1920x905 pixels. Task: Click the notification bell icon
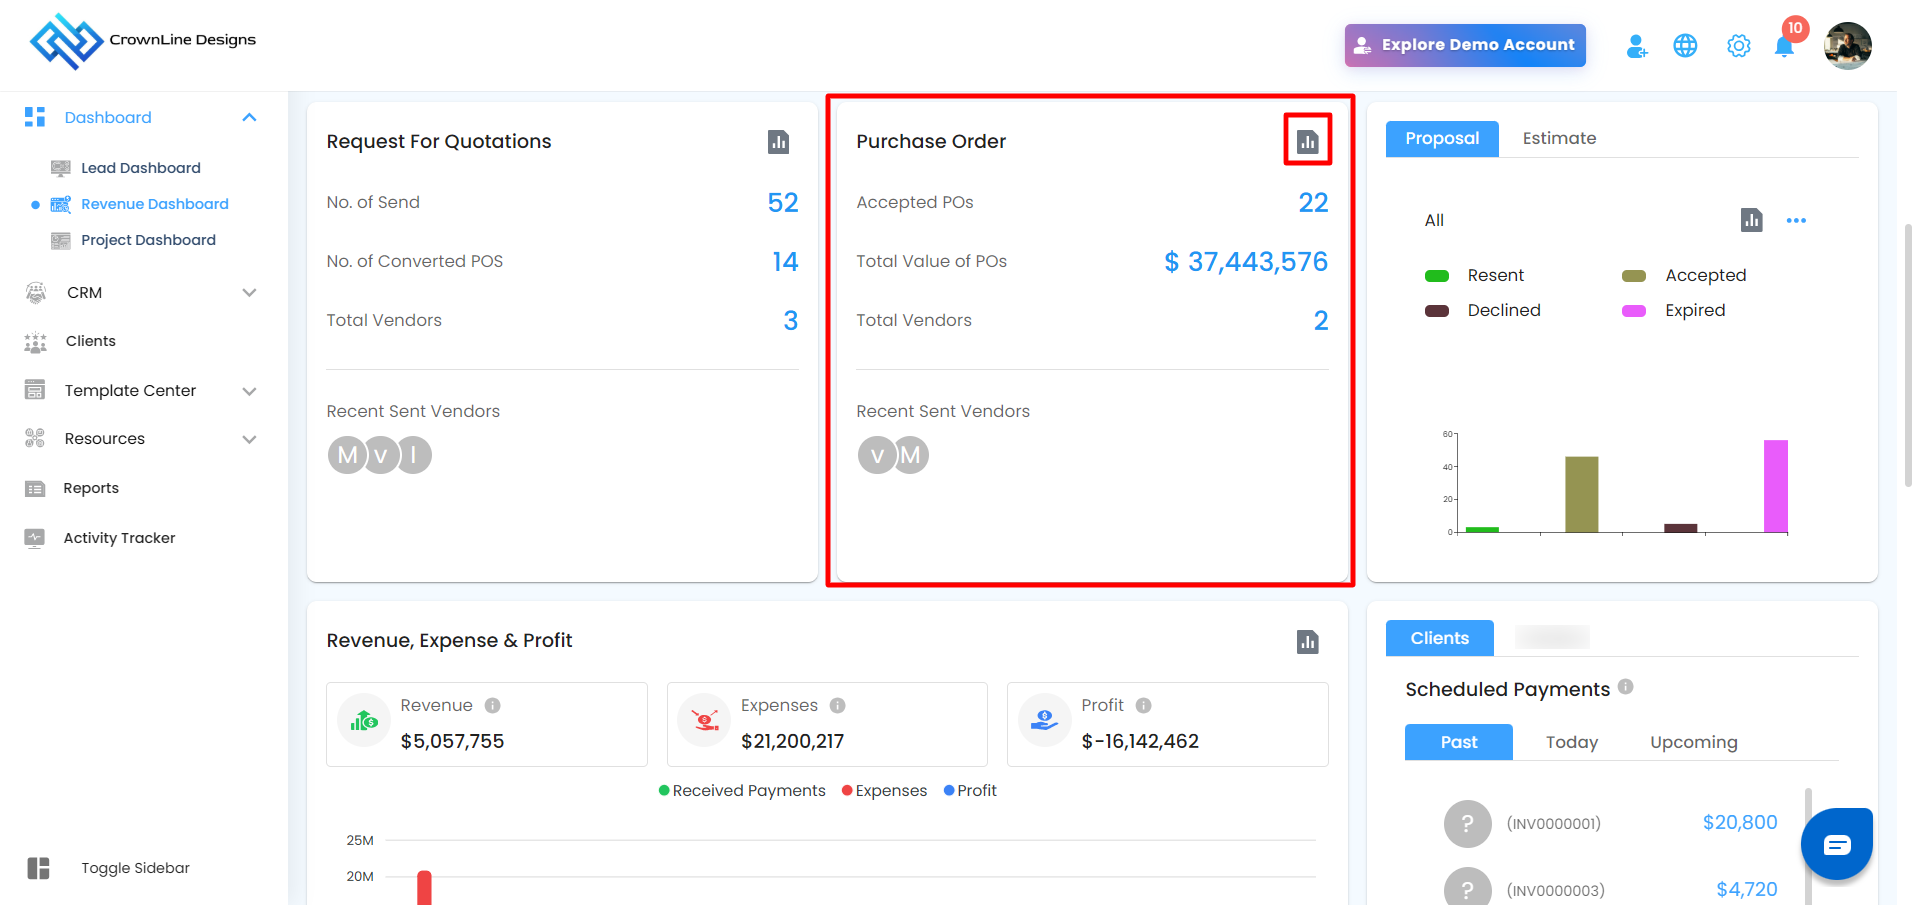1783,47
